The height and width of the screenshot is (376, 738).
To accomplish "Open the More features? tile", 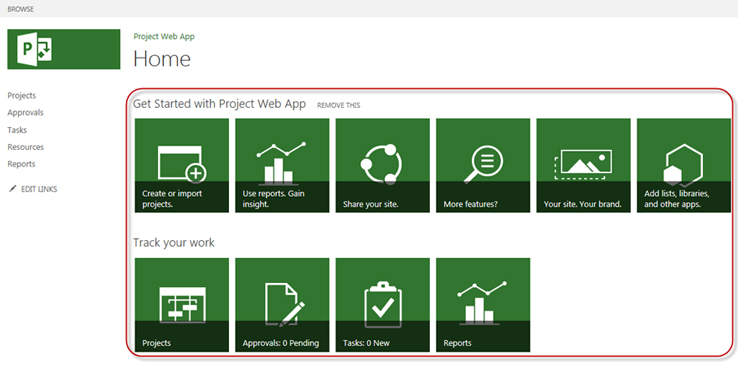I will [x=483, y=165].
